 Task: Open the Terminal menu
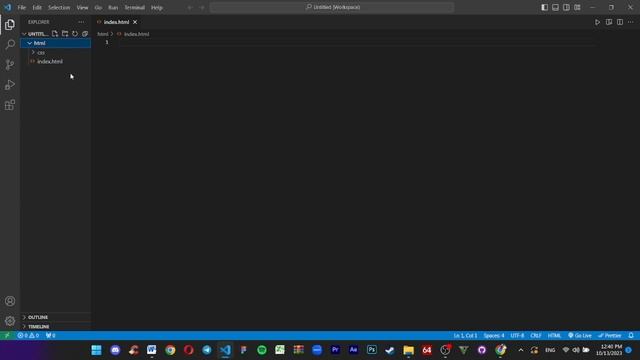(135, 7)
